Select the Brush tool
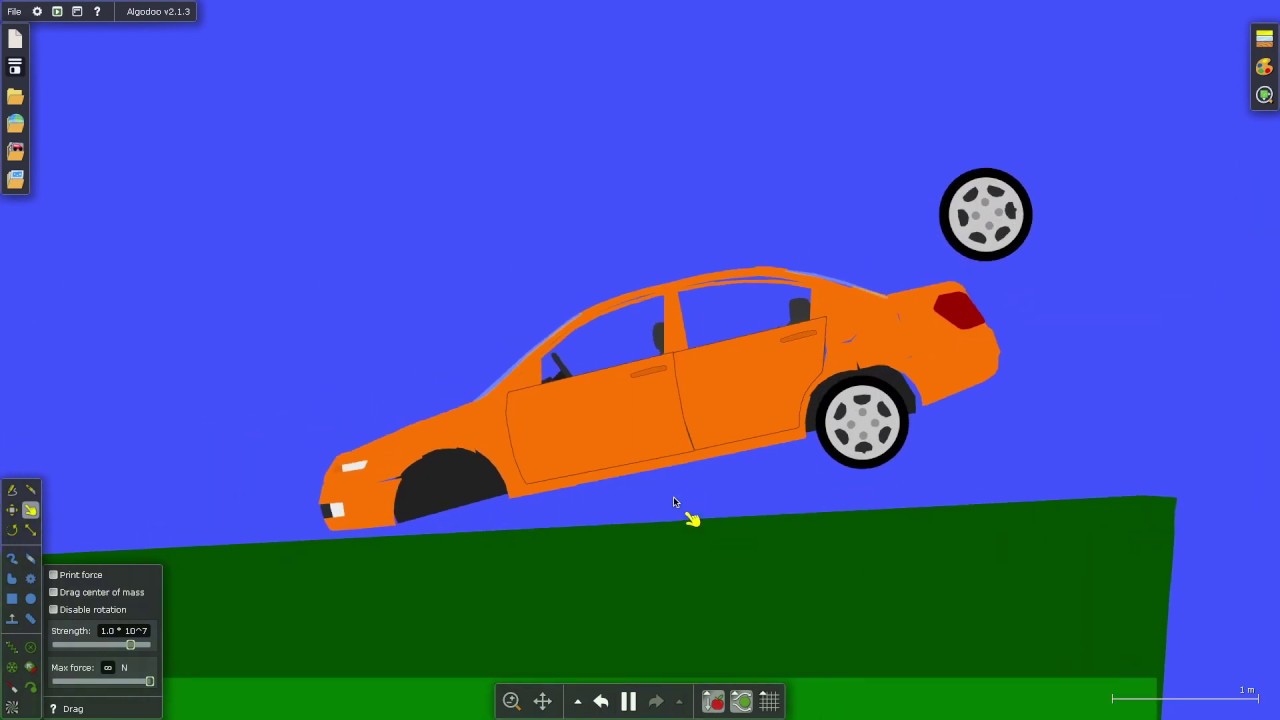 coord(12,558)
